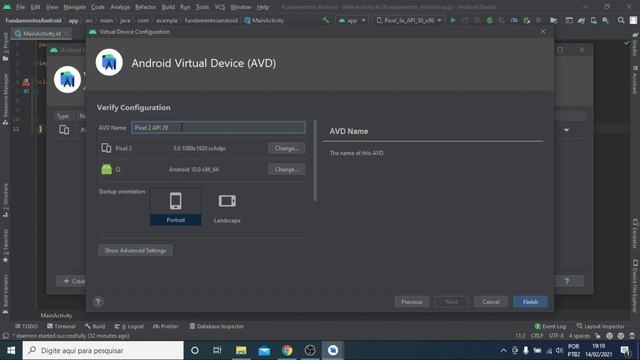
Task: Click the device type icon in AVD Manager list
Action: click(x=64, y=130)
